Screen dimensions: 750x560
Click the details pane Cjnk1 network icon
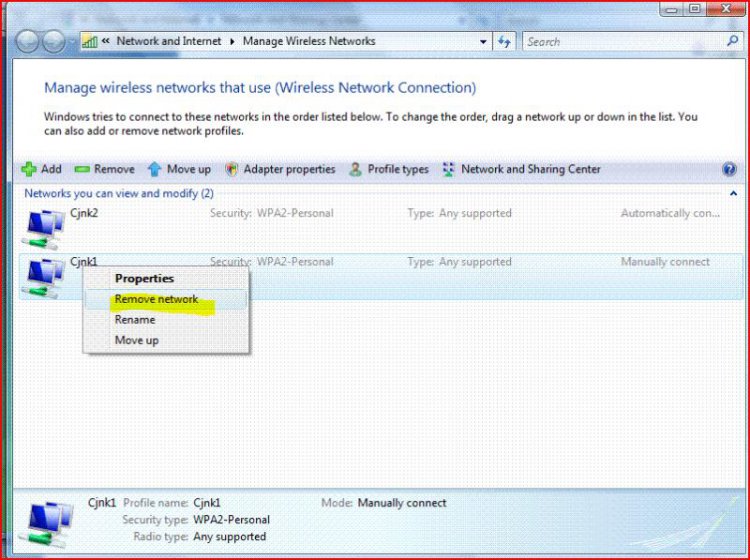[46, 523]
